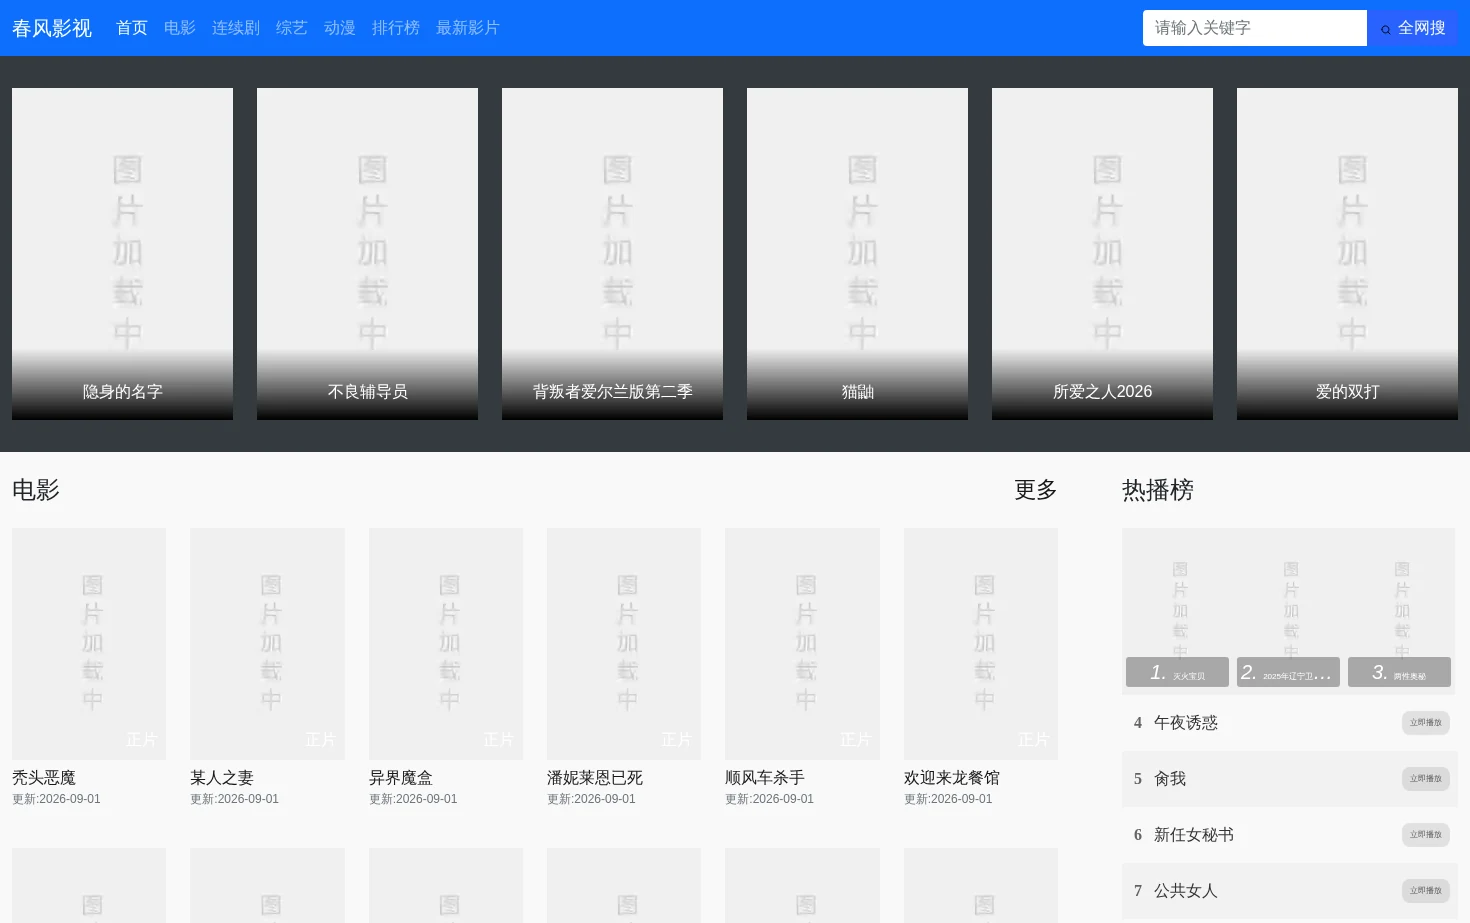The height and width of the screenshot is (923, 1470).
Task: Open the 公共女人 hot list title
Action: [1186, 891]
